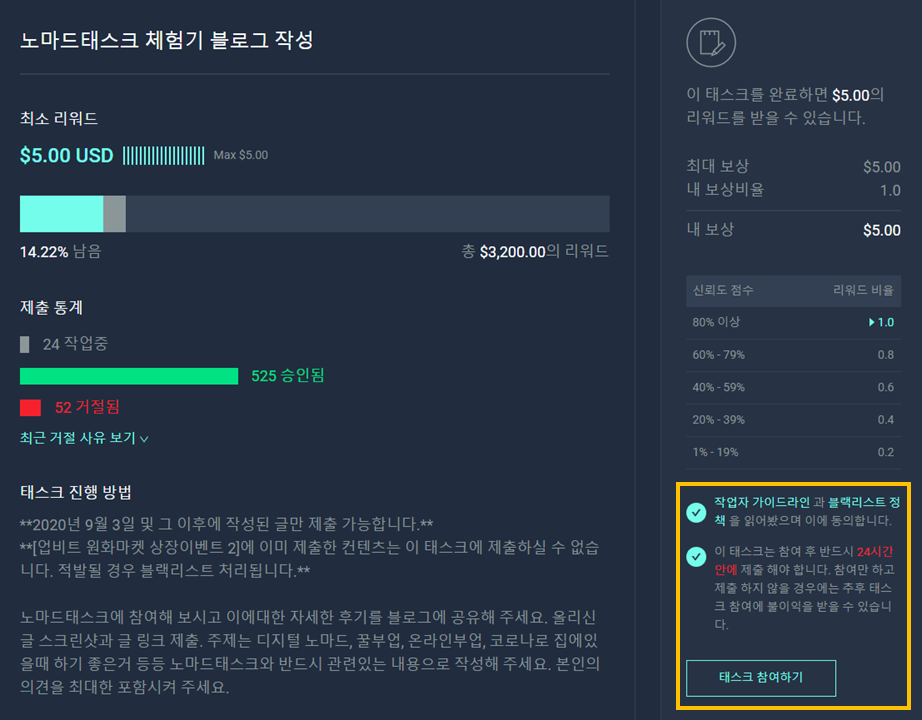The image size is (922, 720).
Task: Click the gray in-progress bar segment
Action: [115, 214]
